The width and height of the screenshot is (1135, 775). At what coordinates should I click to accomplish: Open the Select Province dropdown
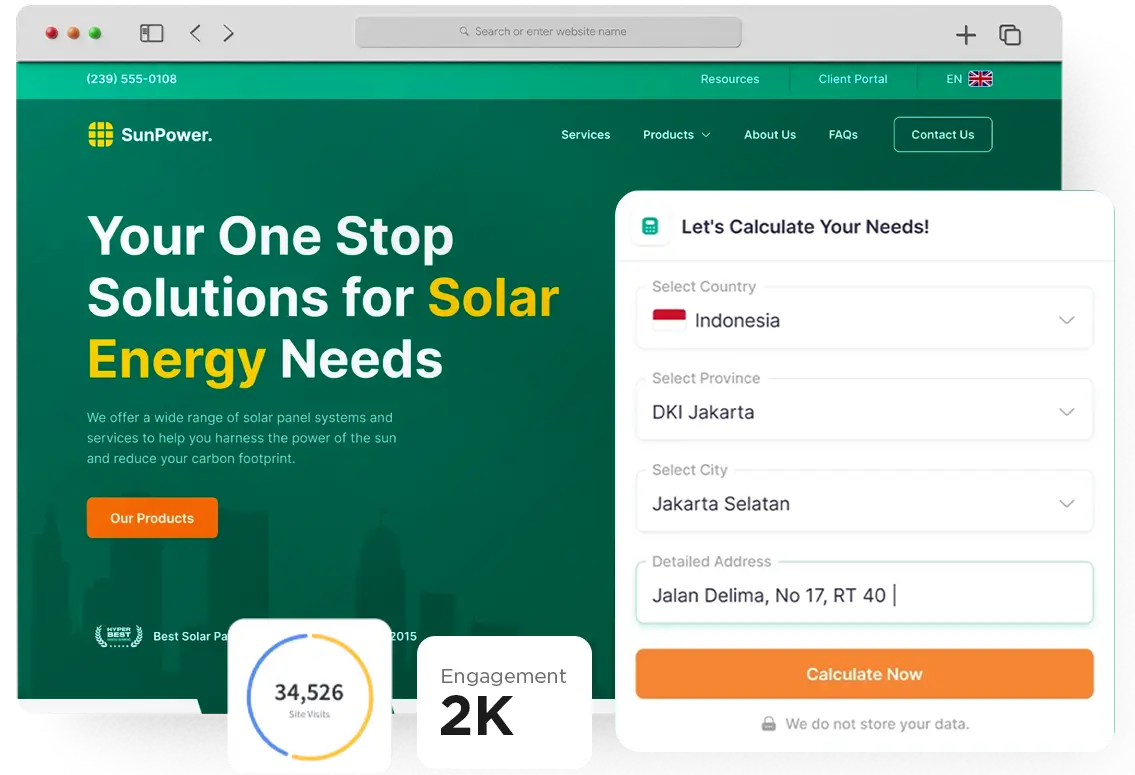[x=864, y=411]
